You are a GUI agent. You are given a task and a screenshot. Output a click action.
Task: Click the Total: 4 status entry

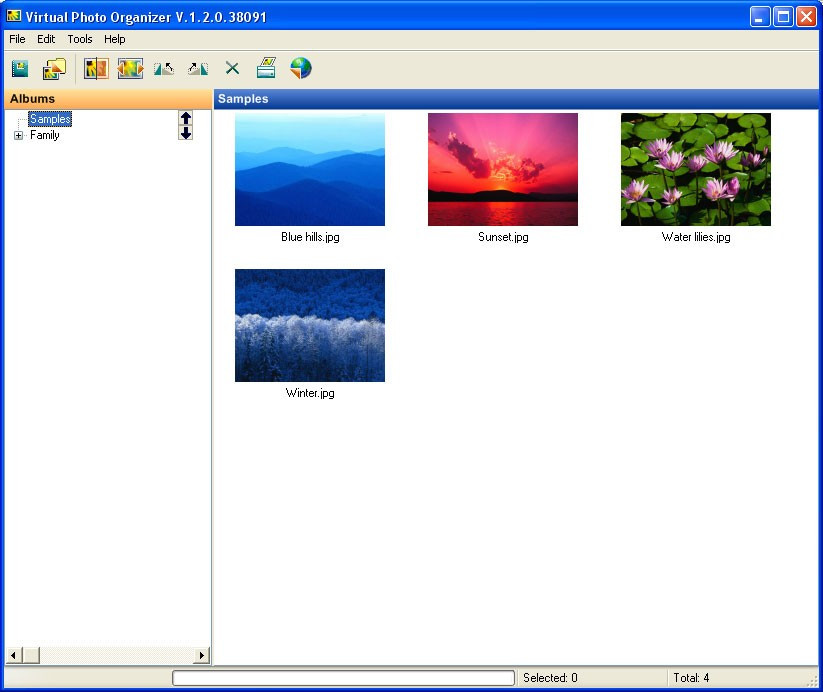click(x=691, y=678)
